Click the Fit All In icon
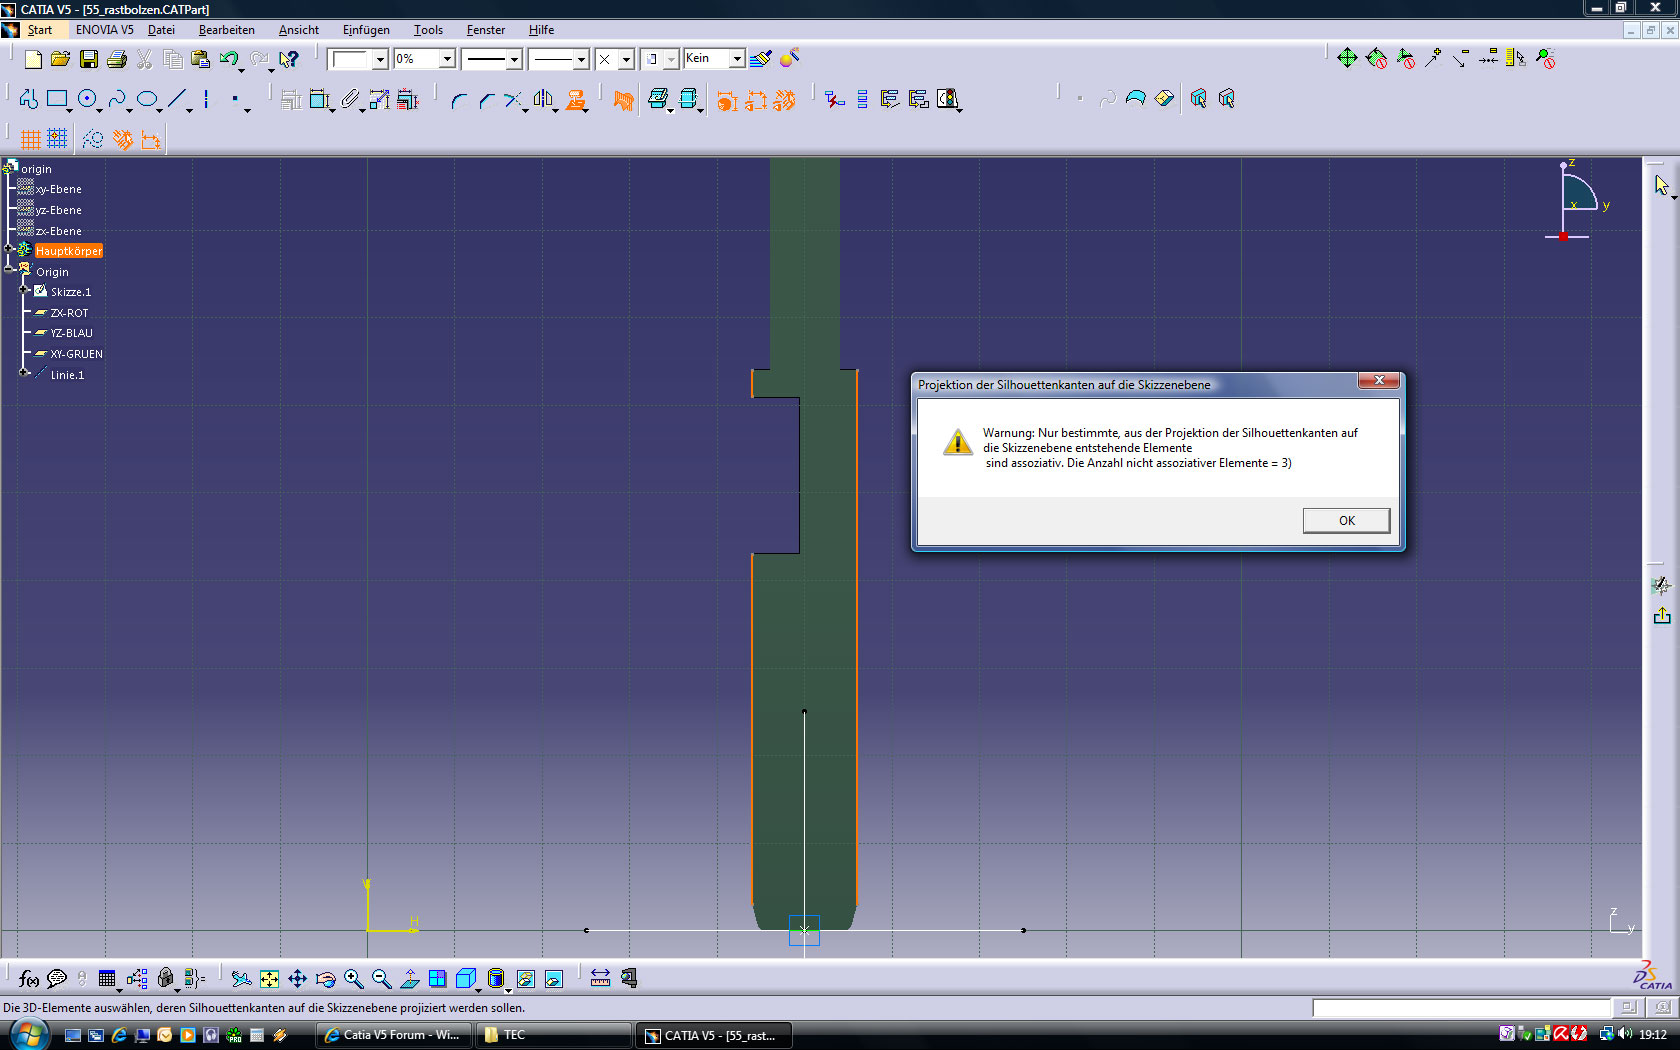Screen dimensions: 1680x1050 pyautogui.click(x=269, y=979)
